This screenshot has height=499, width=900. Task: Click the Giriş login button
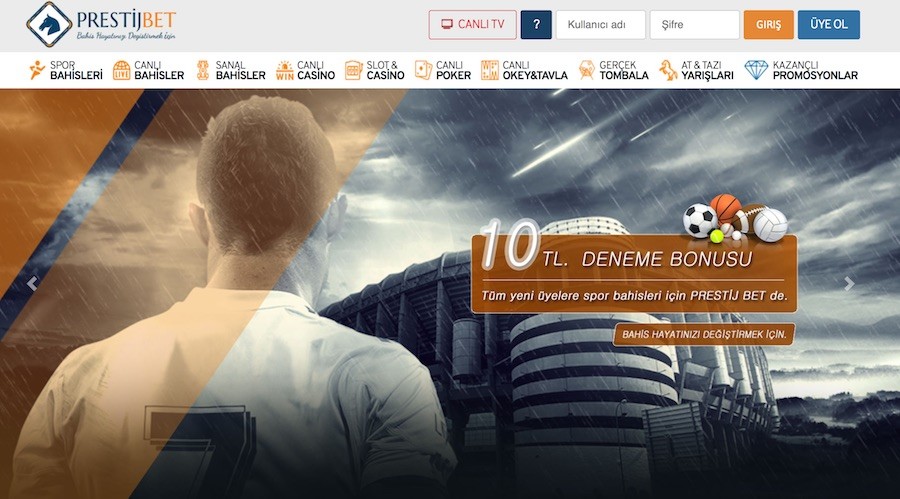[x=769, y=25]
